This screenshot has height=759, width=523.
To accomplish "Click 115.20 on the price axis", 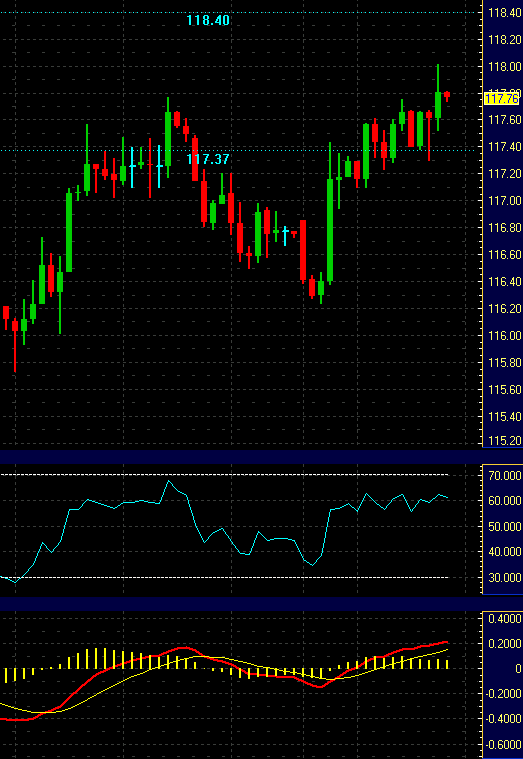I will click(505, 440).
